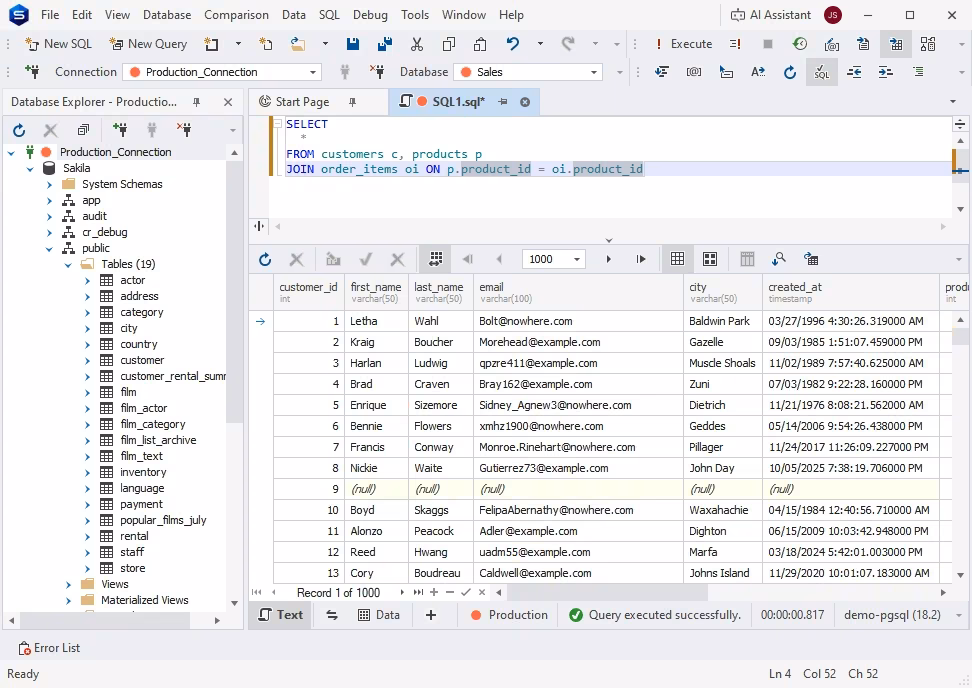Click the Save icon in toolbar
Image resolution: width=972 pixels, height=688 pixels.
[353, 44]
